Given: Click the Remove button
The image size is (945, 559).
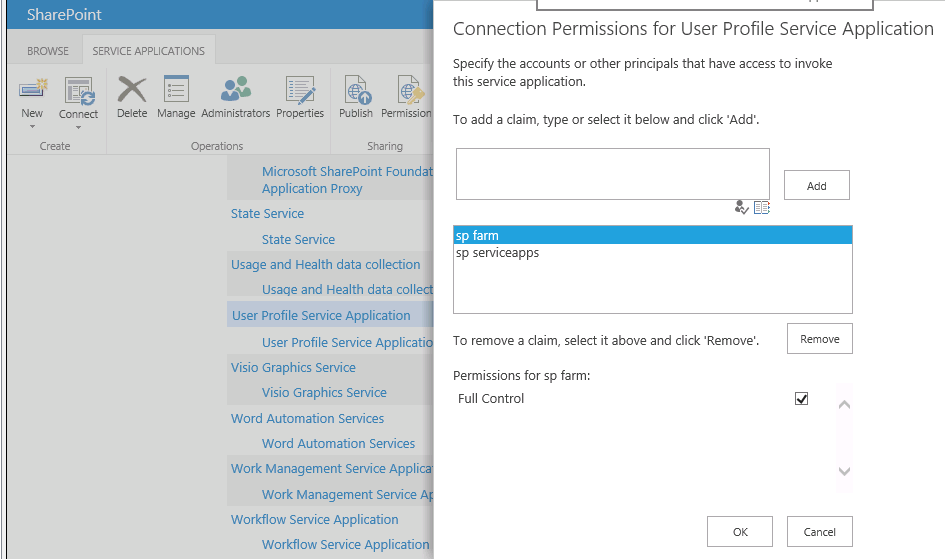Looking at the screenshot, I should coord(820,339).
